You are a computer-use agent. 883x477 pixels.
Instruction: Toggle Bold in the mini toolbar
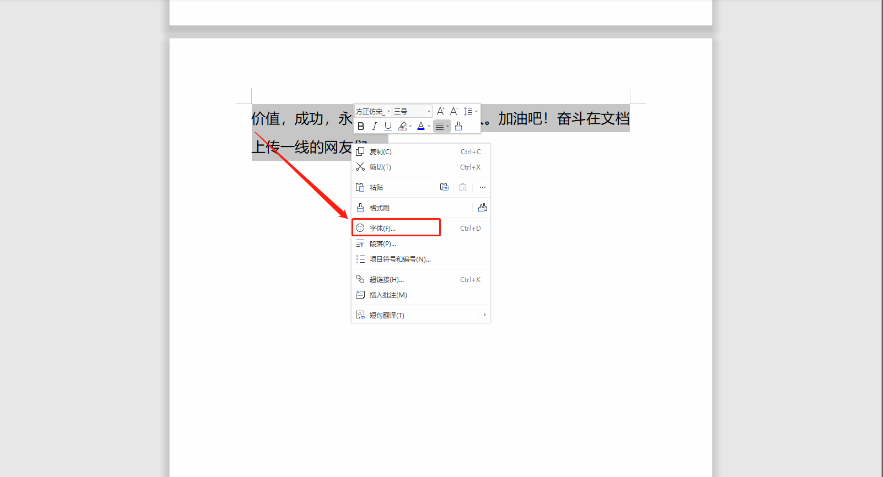361,127
